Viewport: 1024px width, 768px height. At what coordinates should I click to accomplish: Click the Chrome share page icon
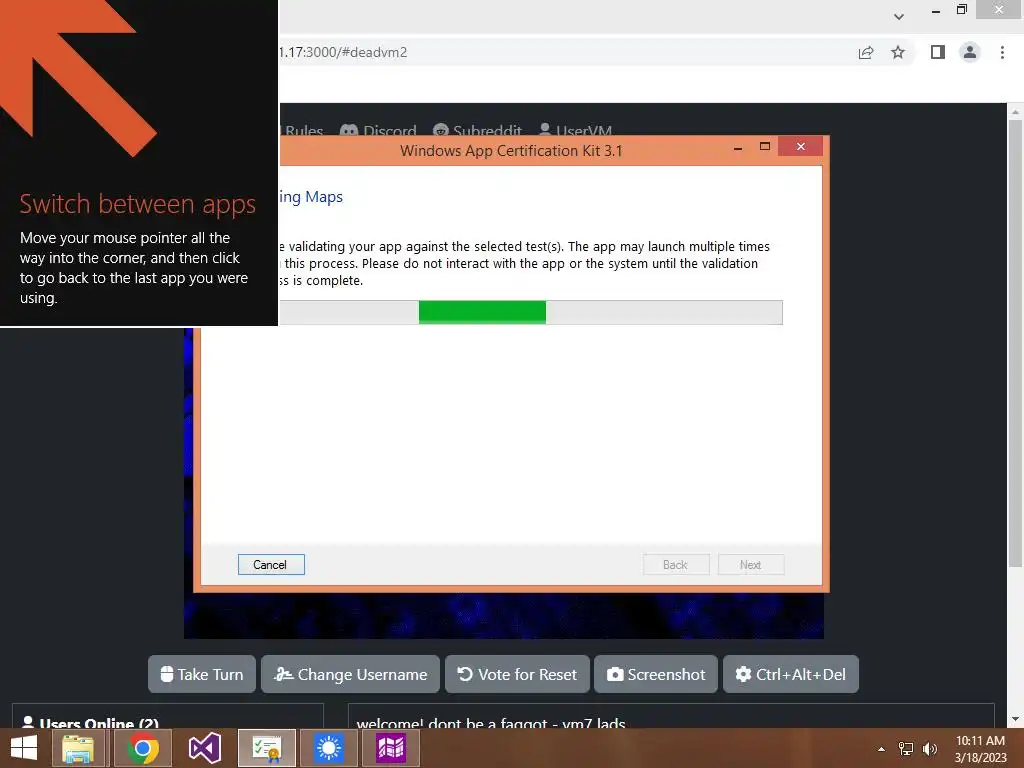[x=866, y=52]
